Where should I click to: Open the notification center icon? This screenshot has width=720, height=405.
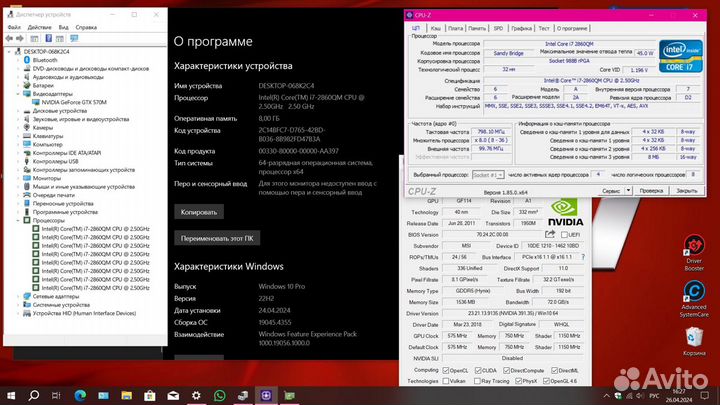pyautogui.click(x=705, y=395)
